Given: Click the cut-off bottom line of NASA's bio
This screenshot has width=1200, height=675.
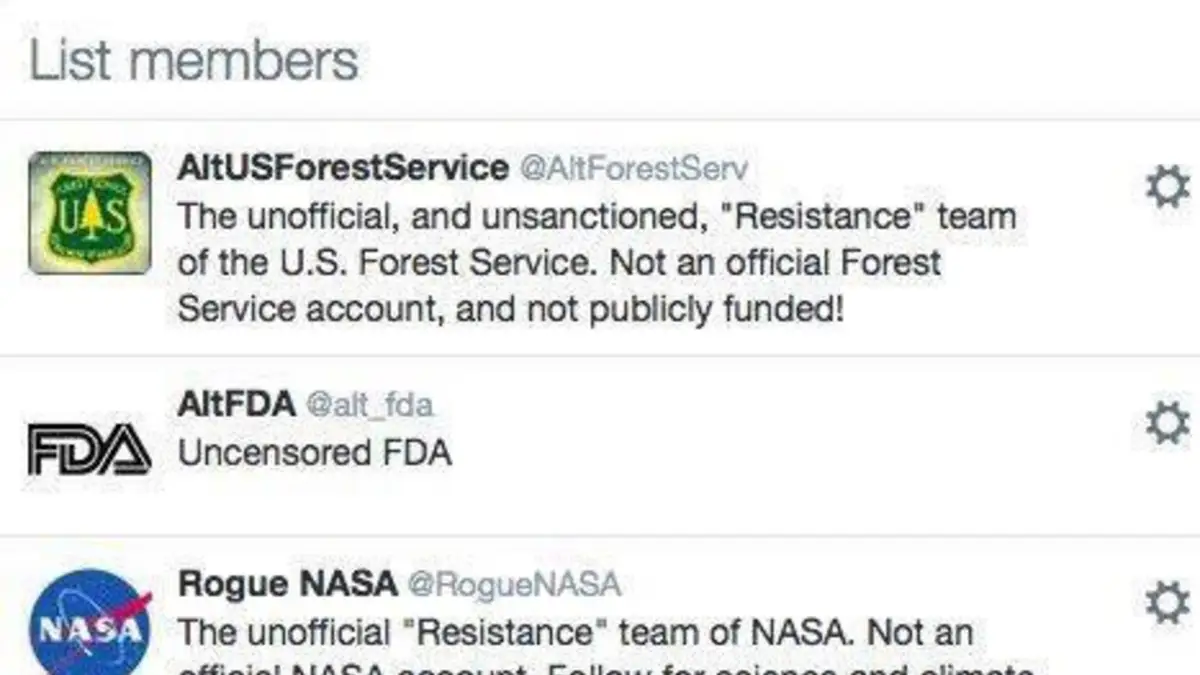Looking at the screenshot, I should (x=607, y=668).
